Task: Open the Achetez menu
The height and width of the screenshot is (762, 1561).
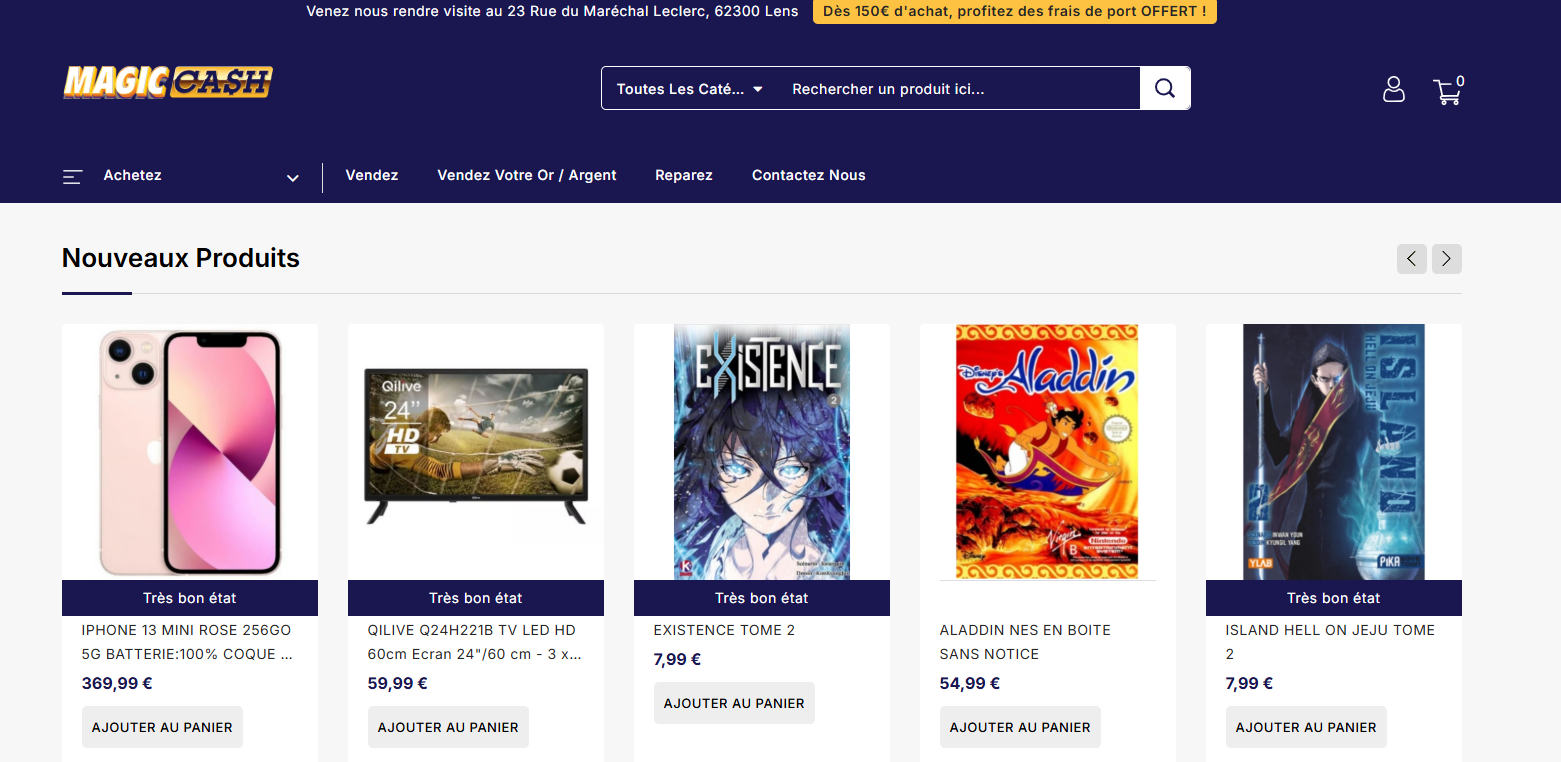Action: (132, 175)
